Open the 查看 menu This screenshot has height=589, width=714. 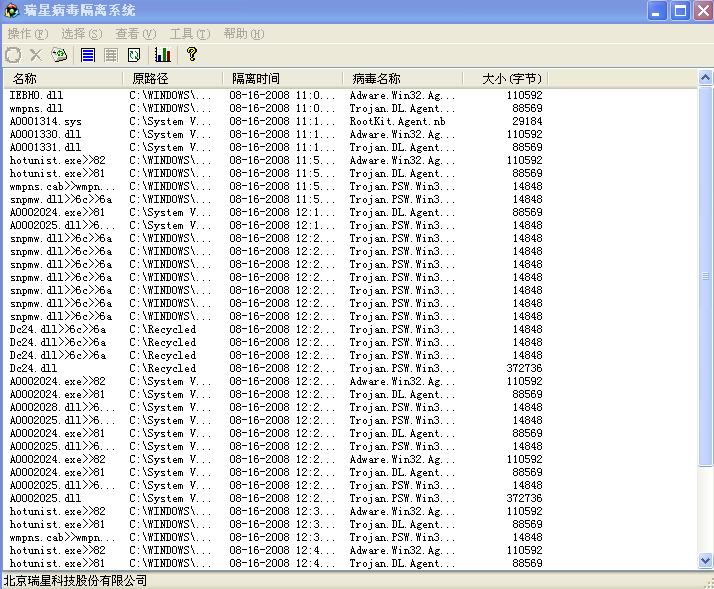click(x=135, y=34)
